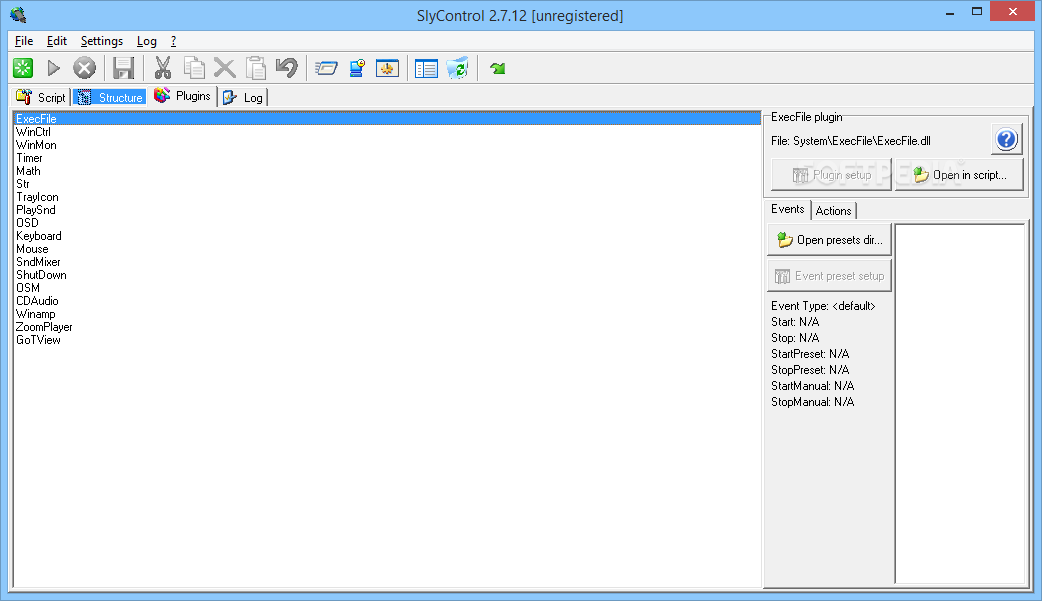Screen dimensions: 1042x601
Task: Click the gray X delete toolbar icon
Action: (225, 68)
